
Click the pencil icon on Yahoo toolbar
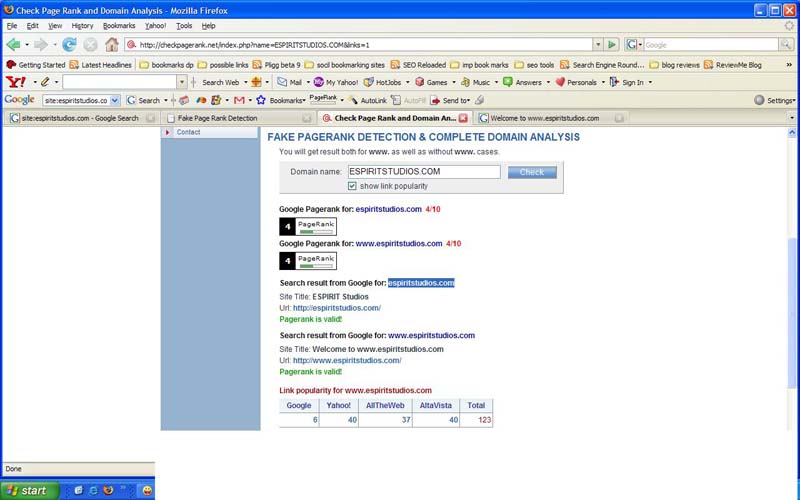[45, 82]
